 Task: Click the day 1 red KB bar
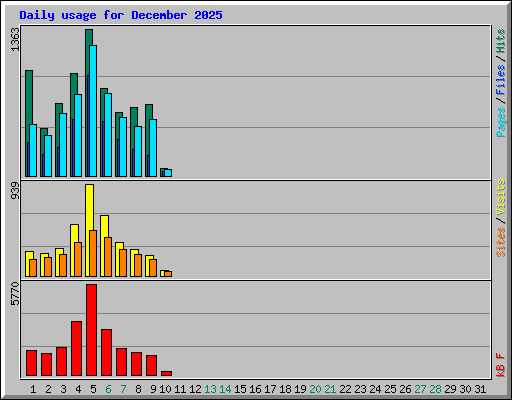tap(31, 363)
